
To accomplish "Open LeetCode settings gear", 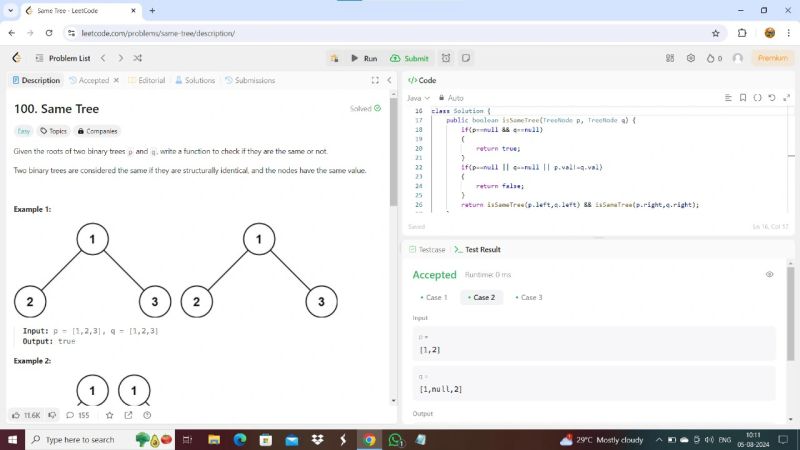I will click(691, 58).
